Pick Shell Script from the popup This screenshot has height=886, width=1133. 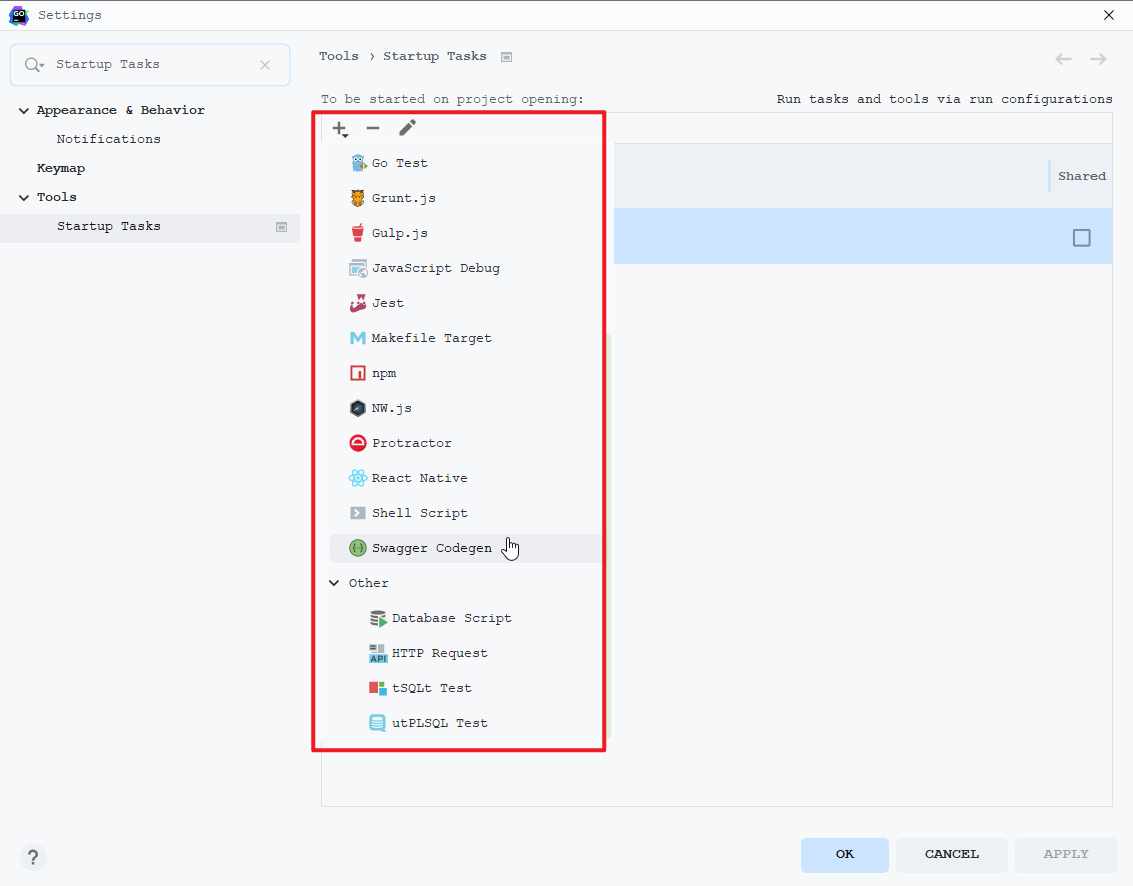pos(465,513)
